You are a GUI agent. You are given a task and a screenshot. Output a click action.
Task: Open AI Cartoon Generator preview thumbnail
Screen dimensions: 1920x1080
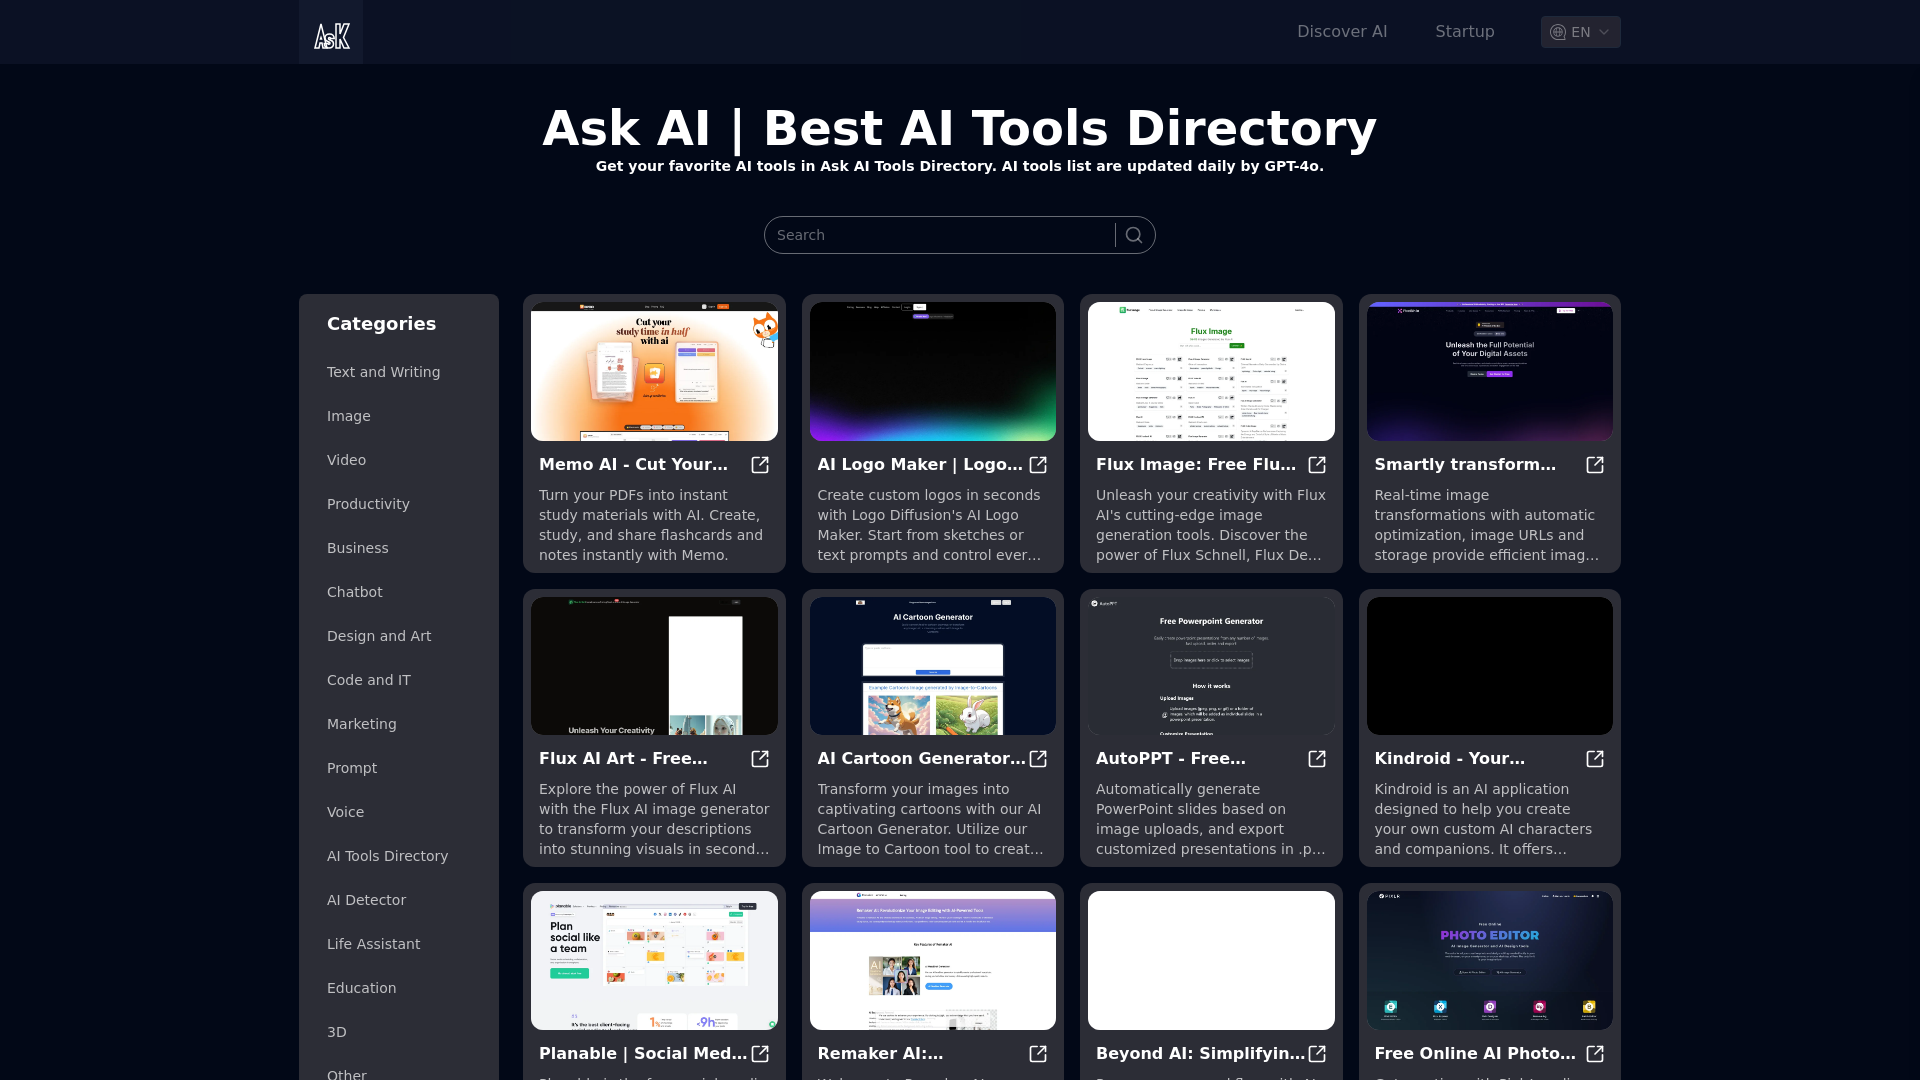pyautogui.click(x=932, y=666)
